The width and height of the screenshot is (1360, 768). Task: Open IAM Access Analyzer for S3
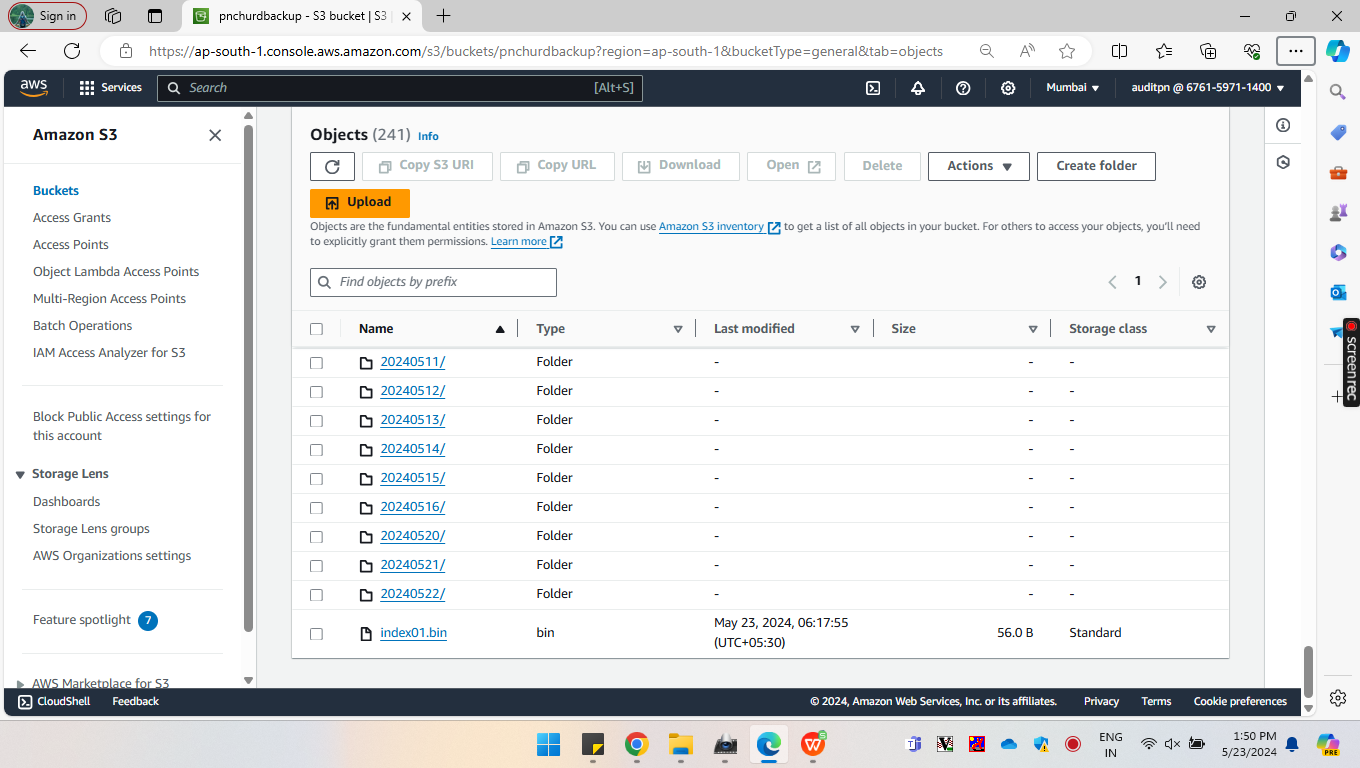click(x=109, y=353)
